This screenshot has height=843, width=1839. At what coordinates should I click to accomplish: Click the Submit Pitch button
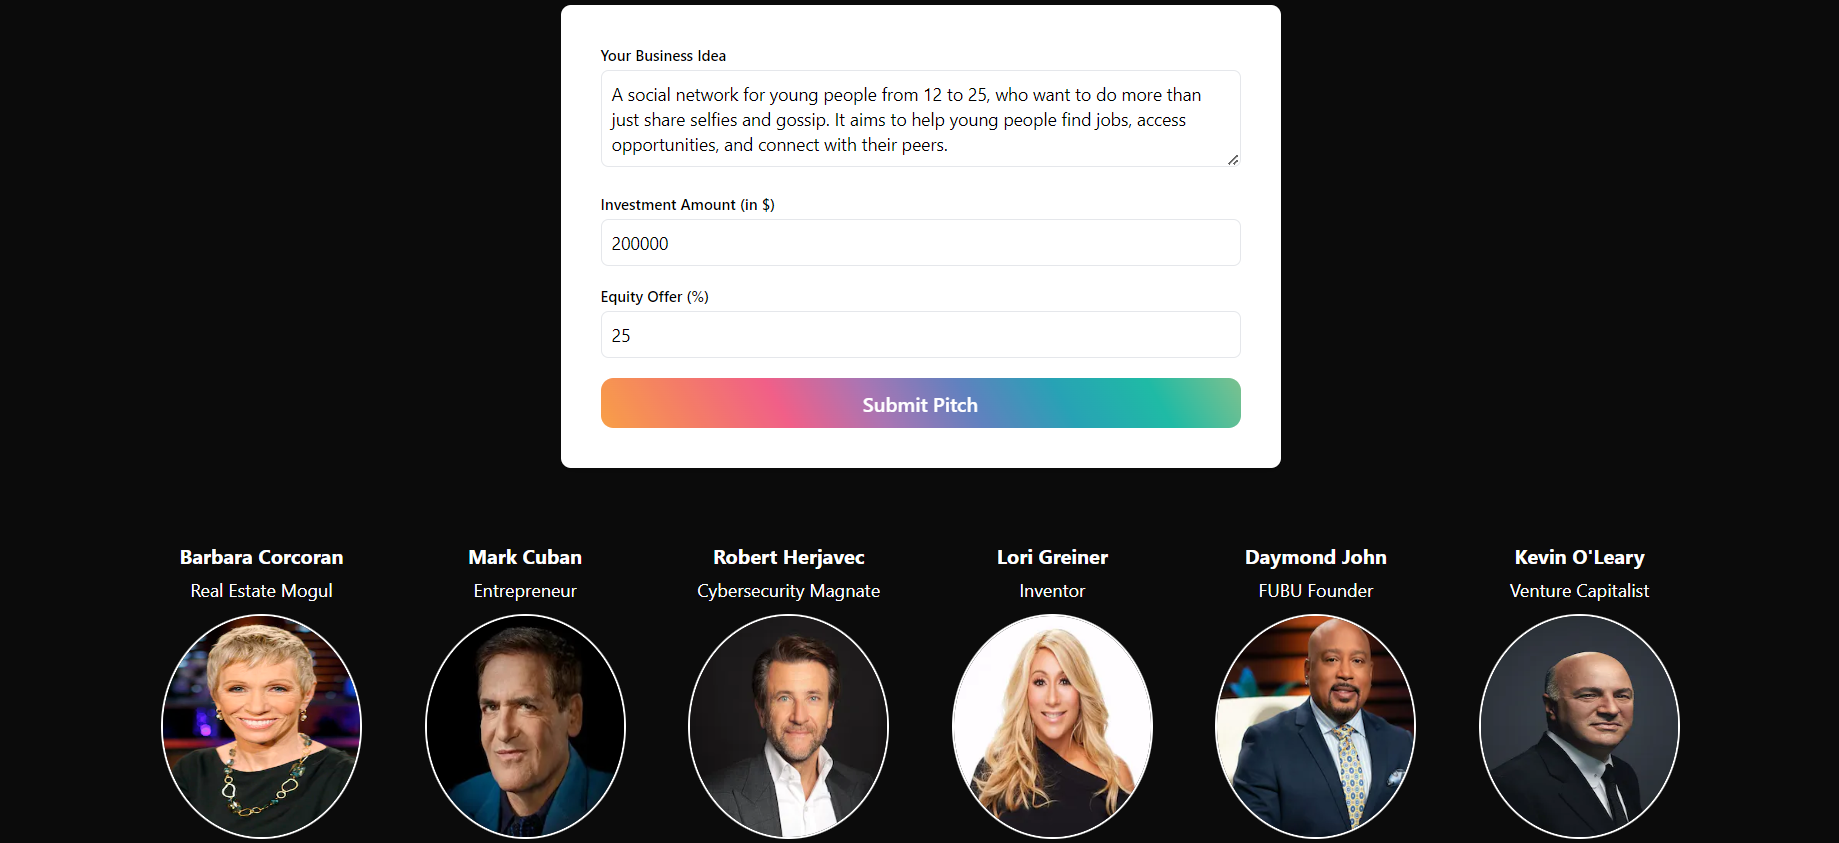pos(920,403)
